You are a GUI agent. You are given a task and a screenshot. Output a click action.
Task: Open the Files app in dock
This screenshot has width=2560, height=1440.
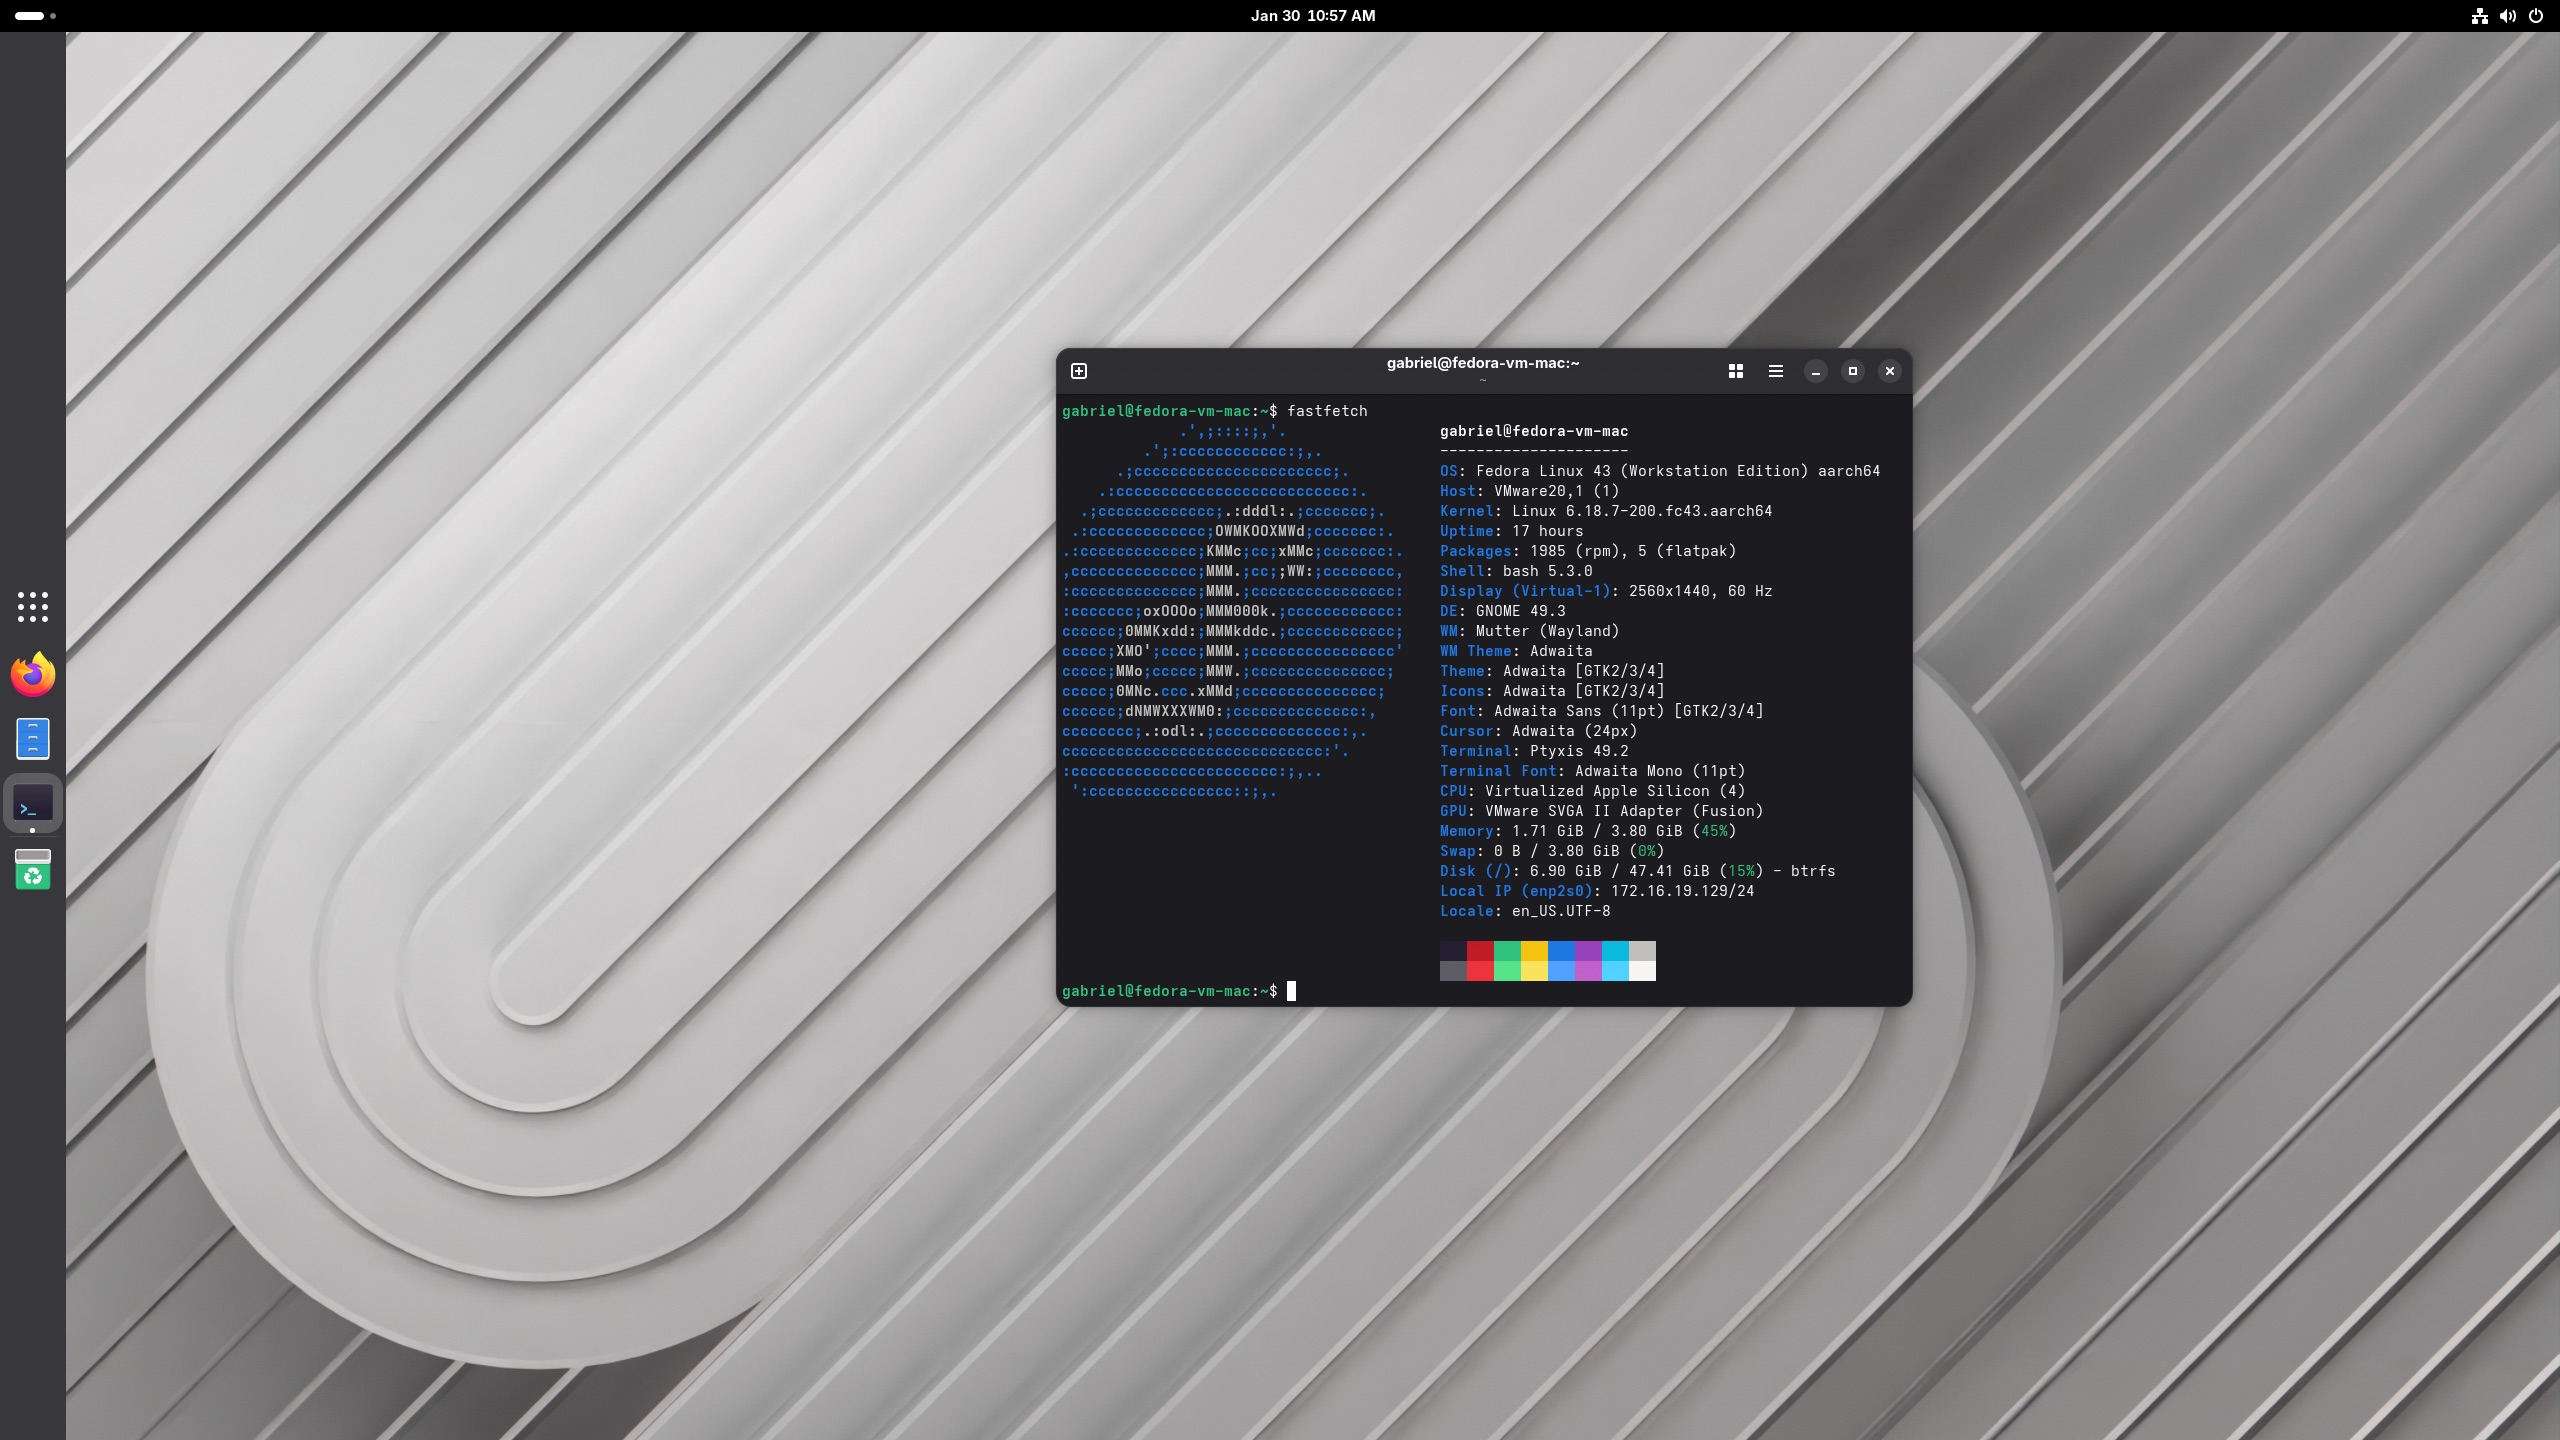tap(33, 739)
